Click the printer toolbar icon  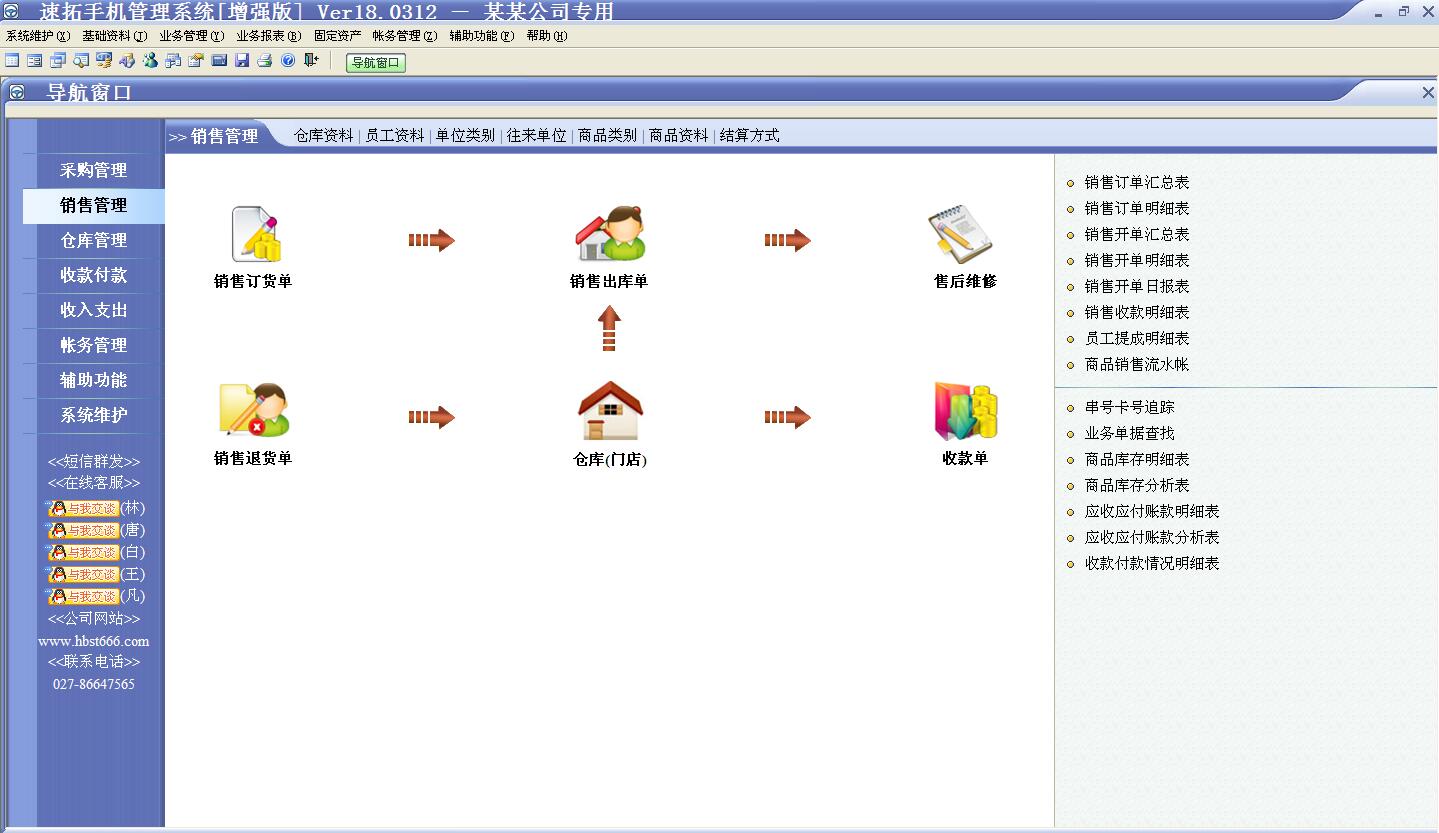pos(265,61)
